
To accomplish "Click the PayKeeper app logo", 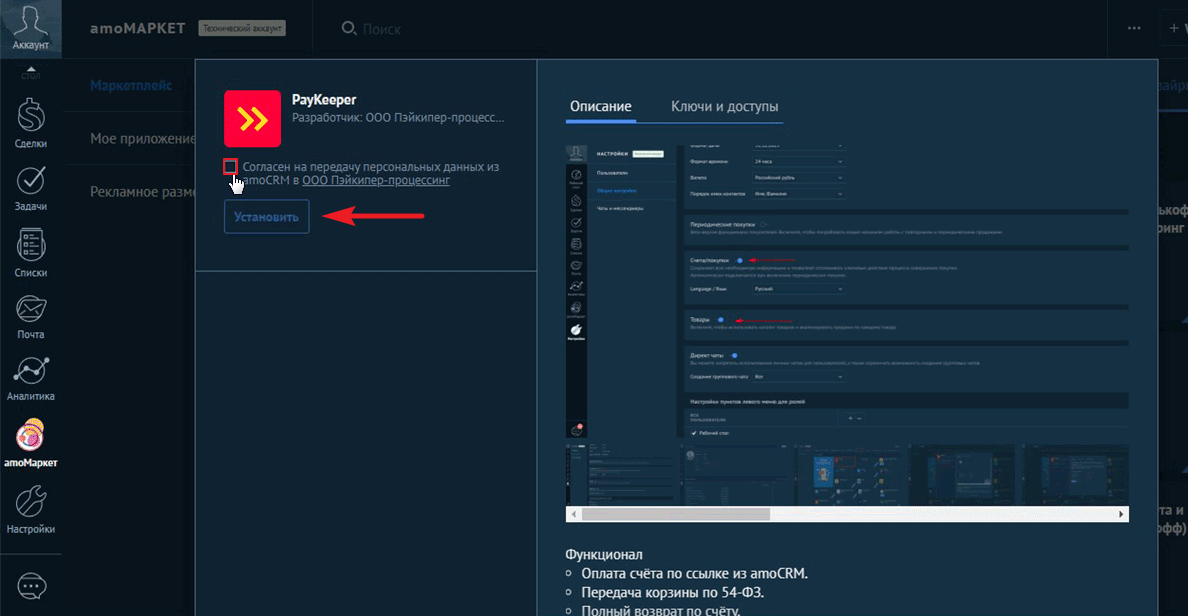I will (252, 119).
